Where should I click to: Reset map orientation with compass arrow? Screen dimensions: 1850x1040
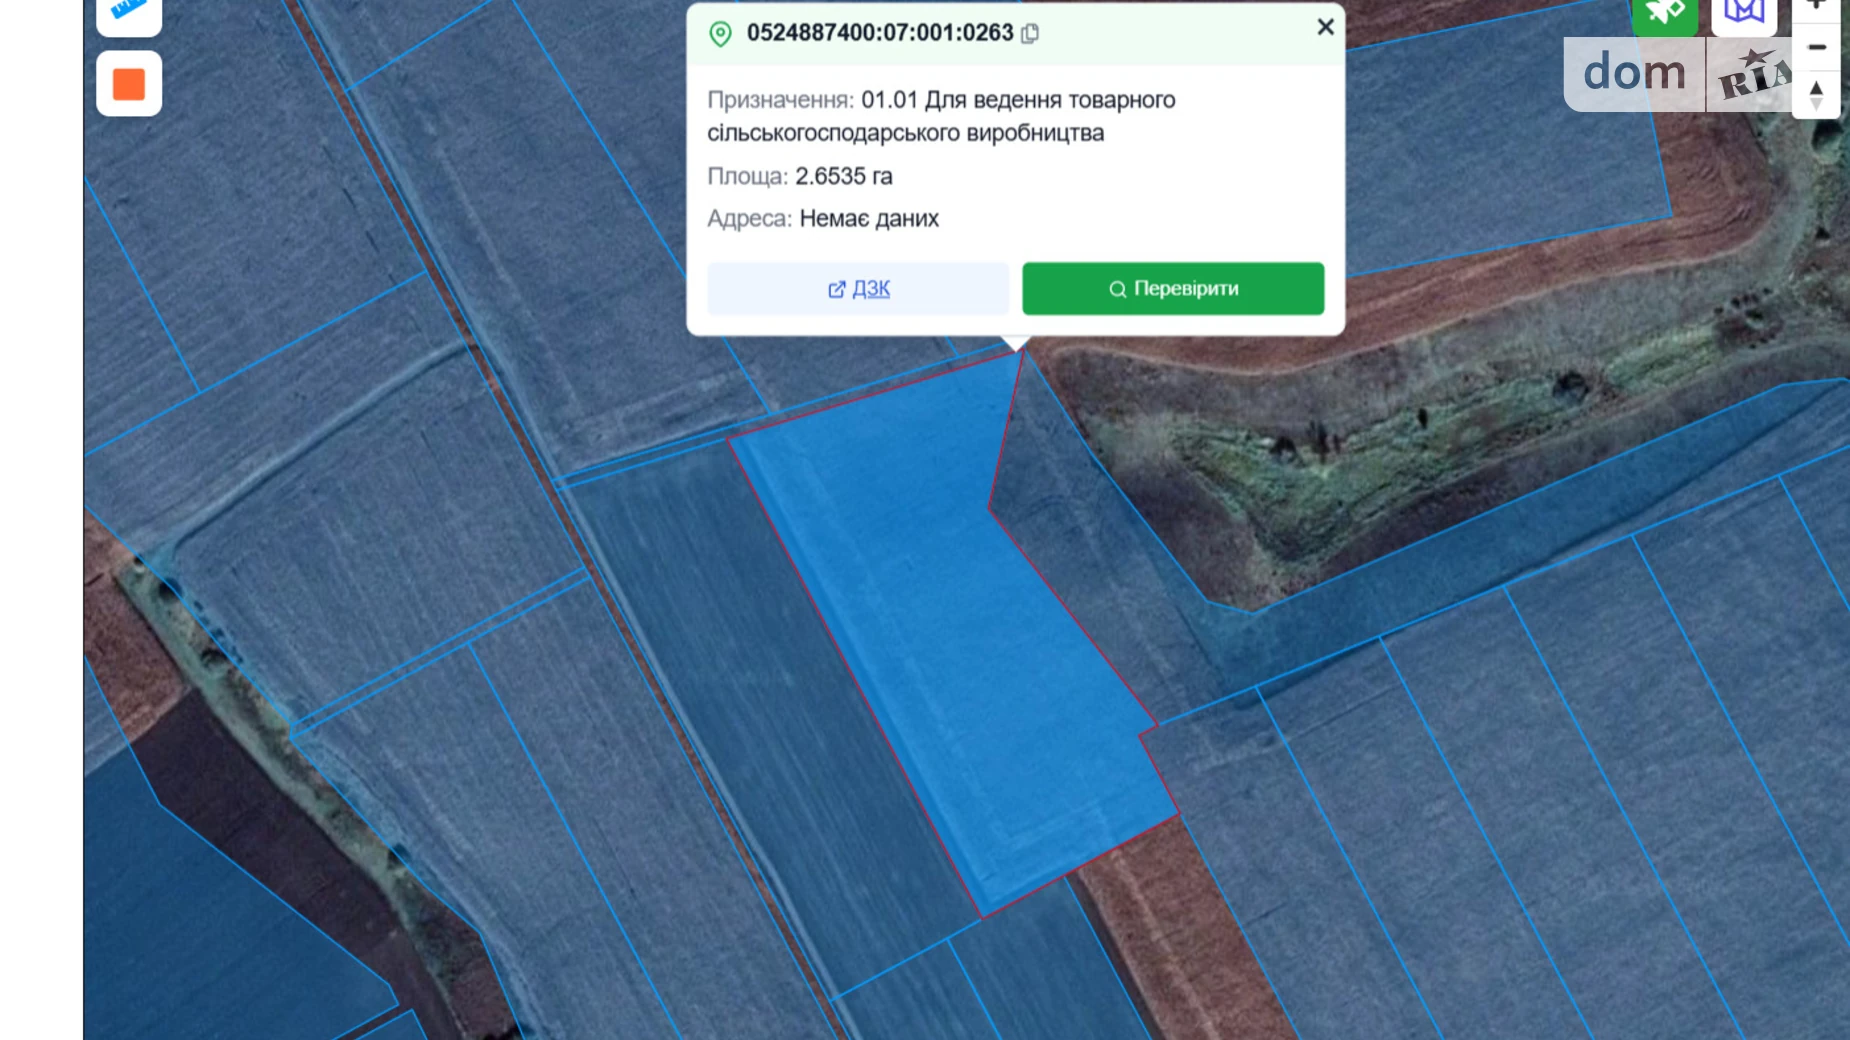tap(1817, 95)
